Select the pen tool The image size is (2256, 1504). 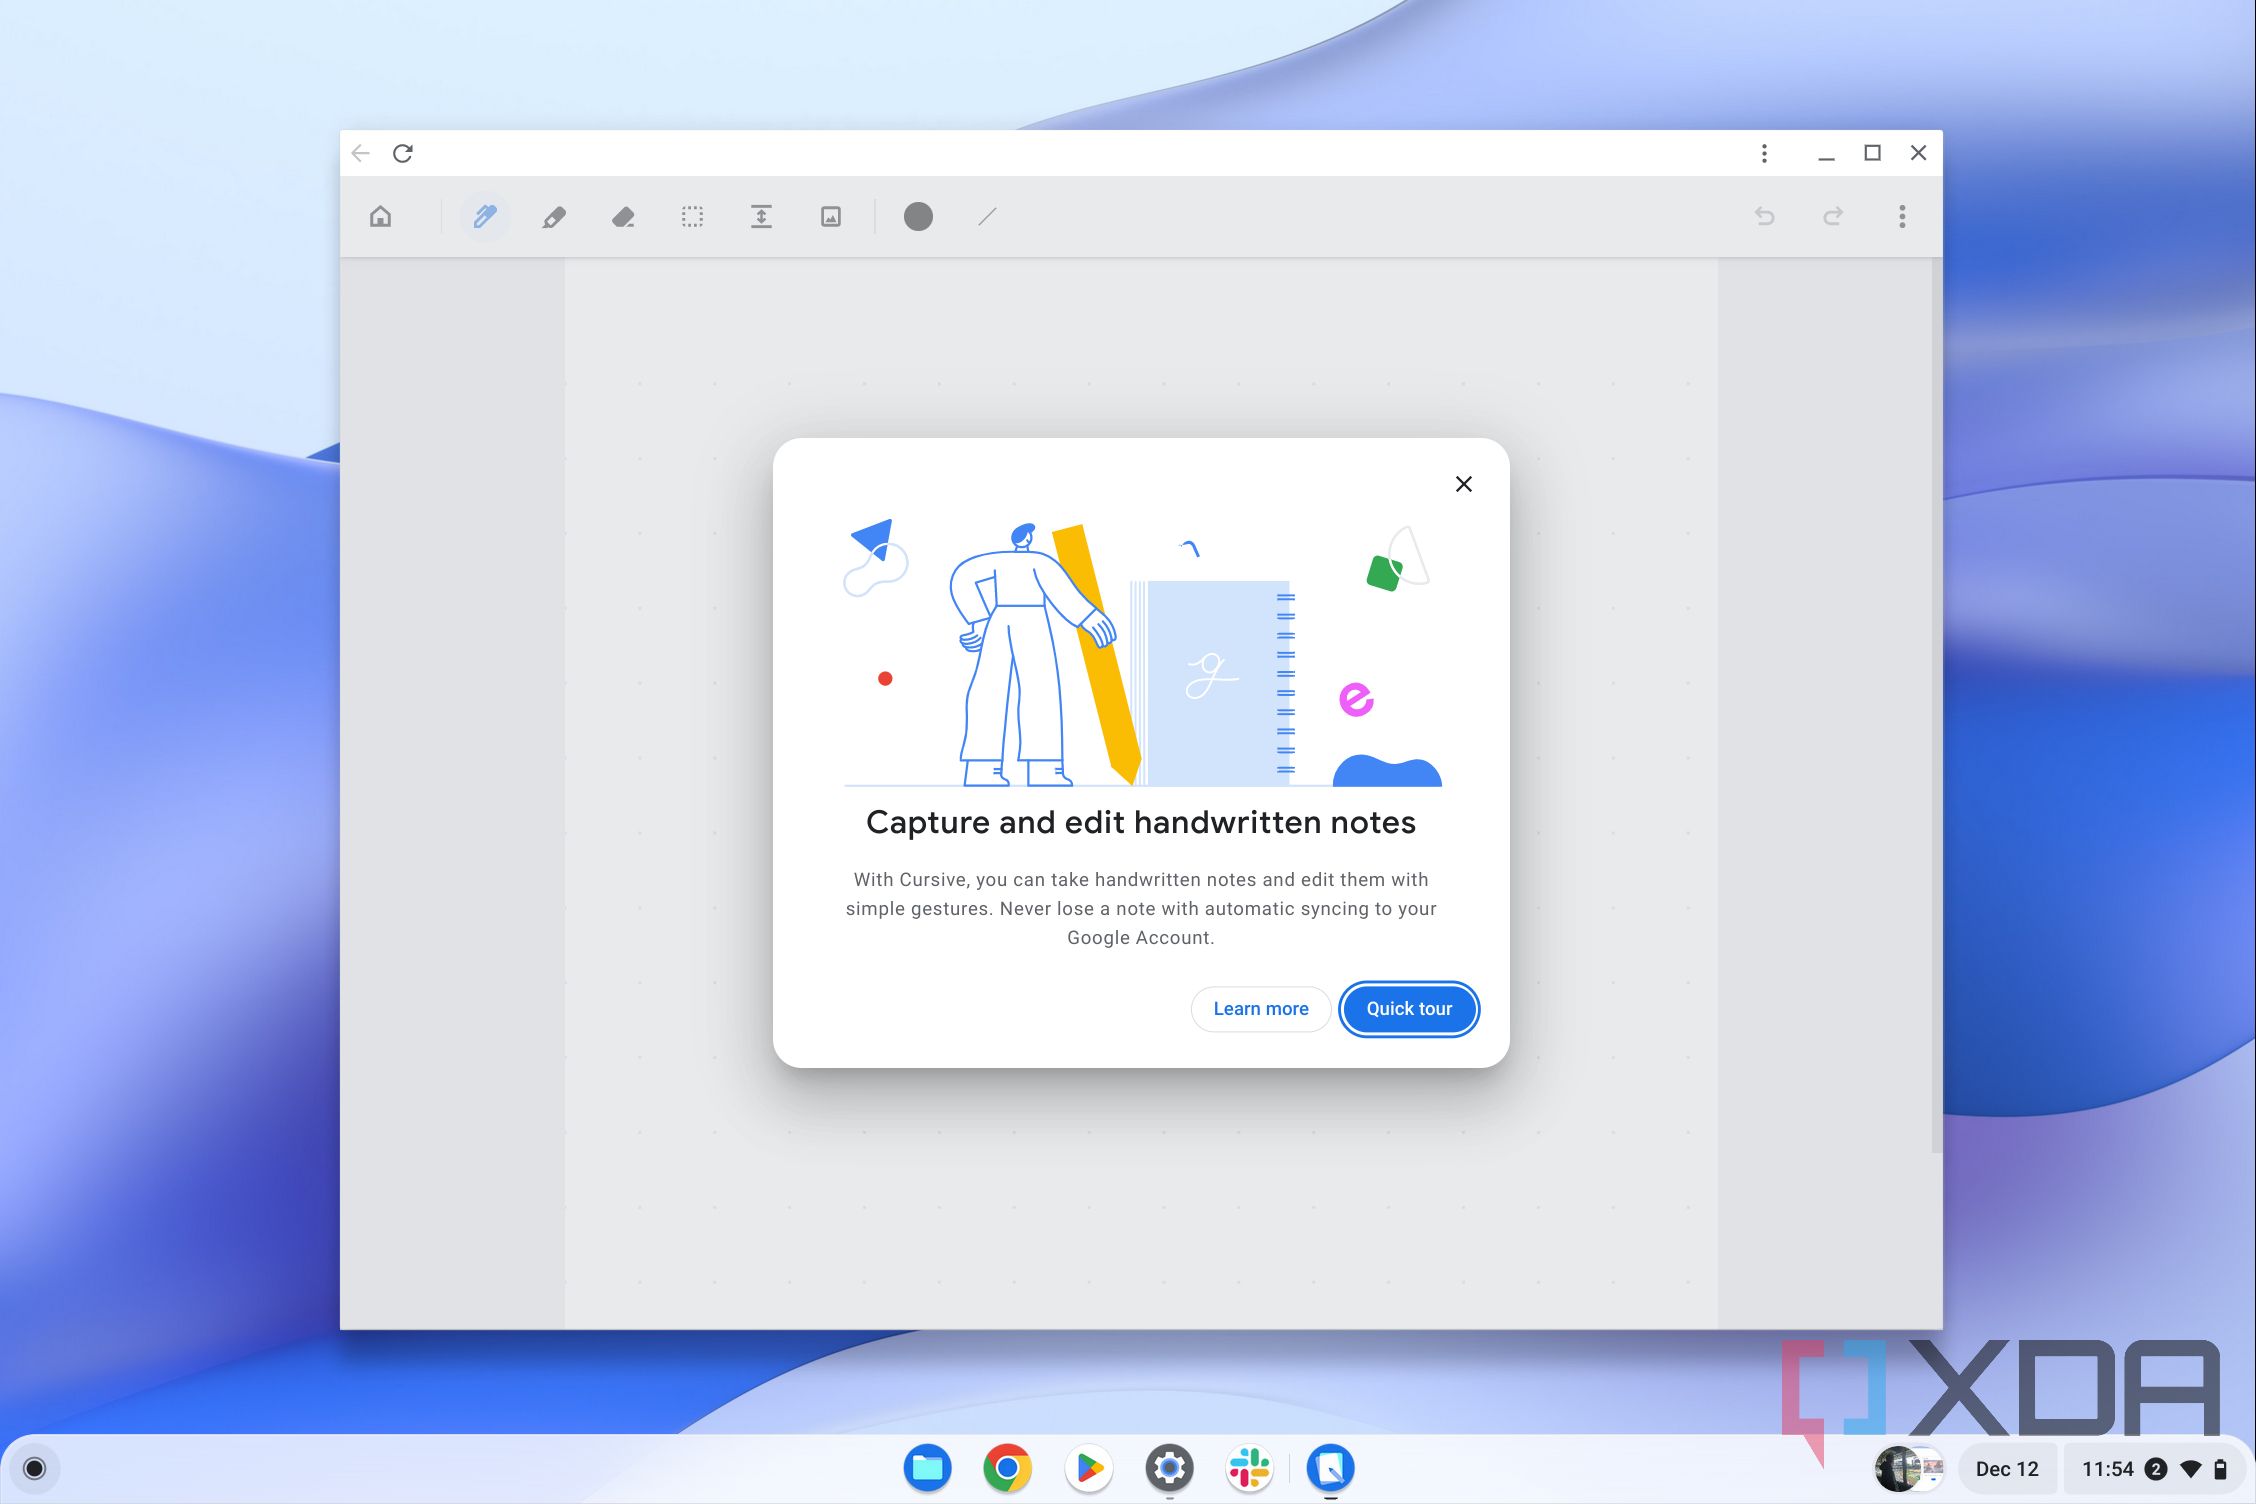click(486, 217)
